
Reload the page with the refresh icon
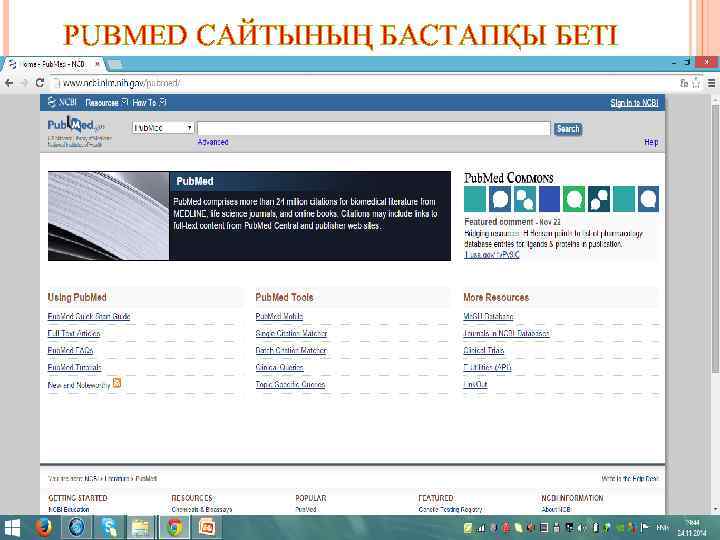click(40, 83)
